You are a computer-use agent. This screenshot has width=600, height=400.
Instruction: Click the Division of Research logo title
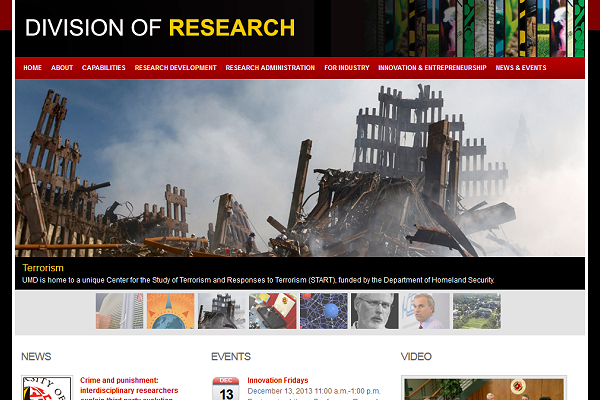point(160,28)
